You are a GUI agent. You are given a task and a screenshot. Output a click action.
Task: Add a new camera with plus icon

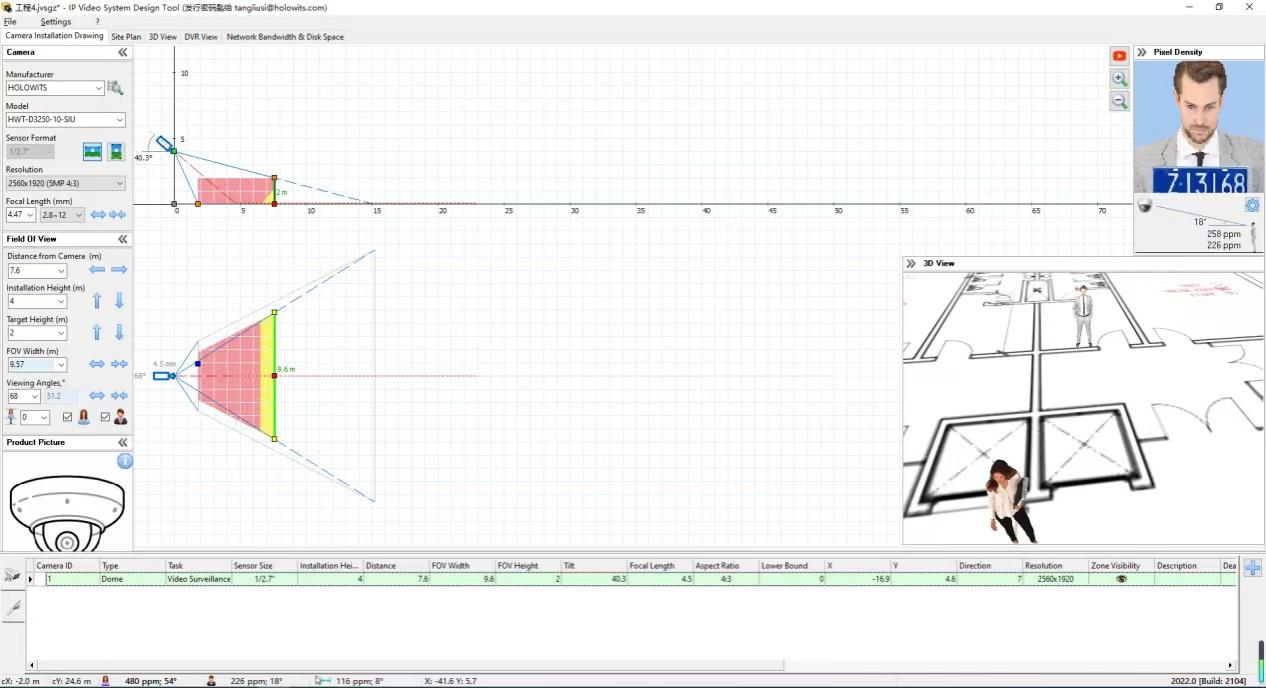(1251, 568)
